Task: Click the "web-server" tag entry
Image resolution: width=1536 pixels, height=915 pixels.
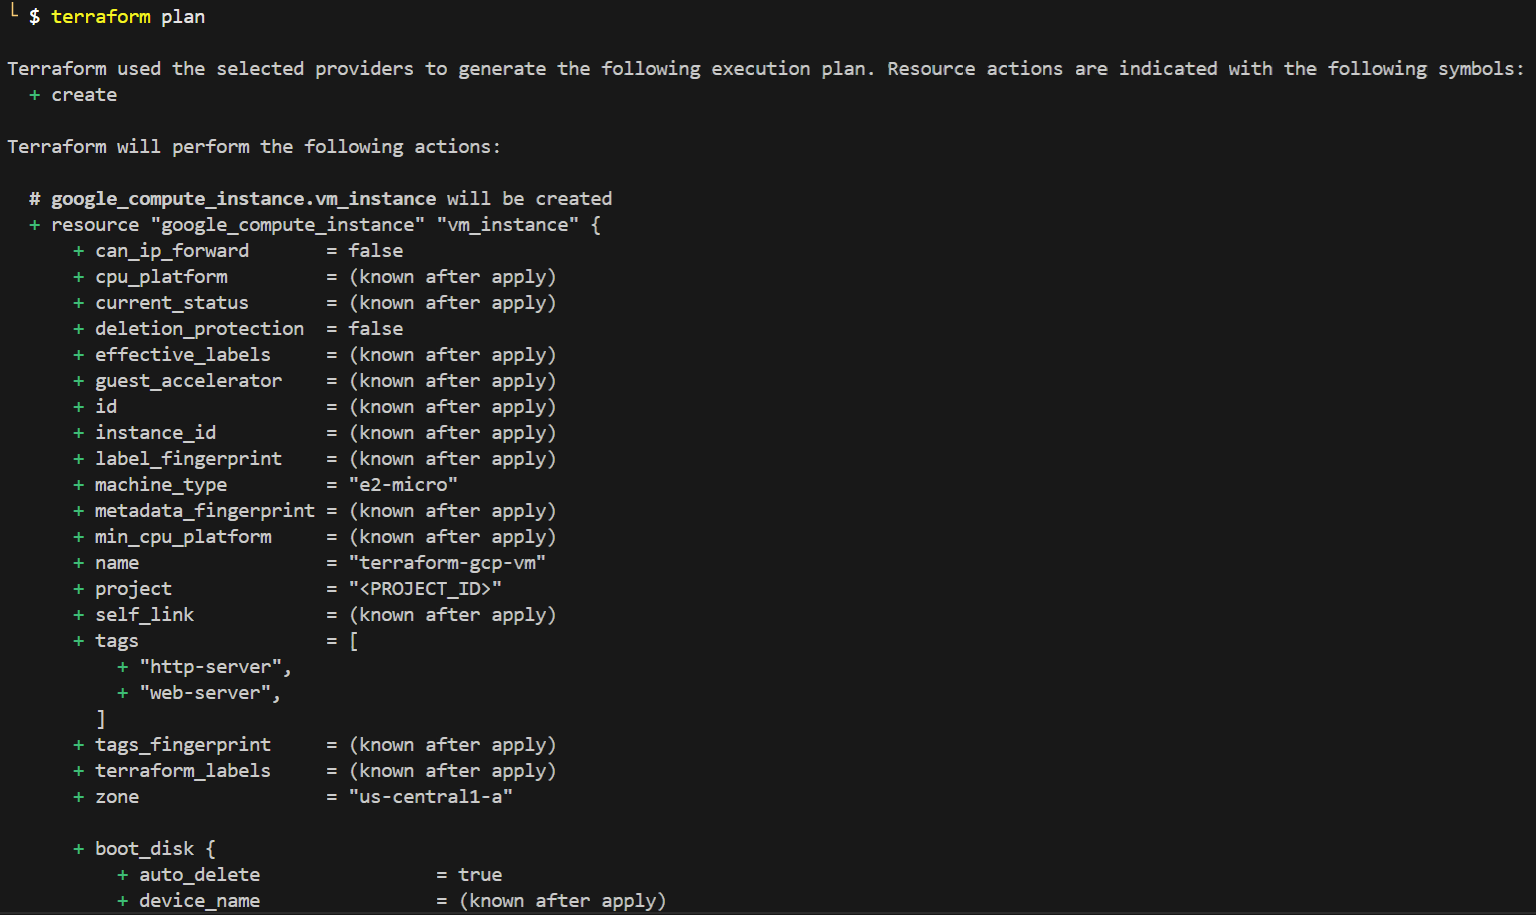Action: [209, 693]
